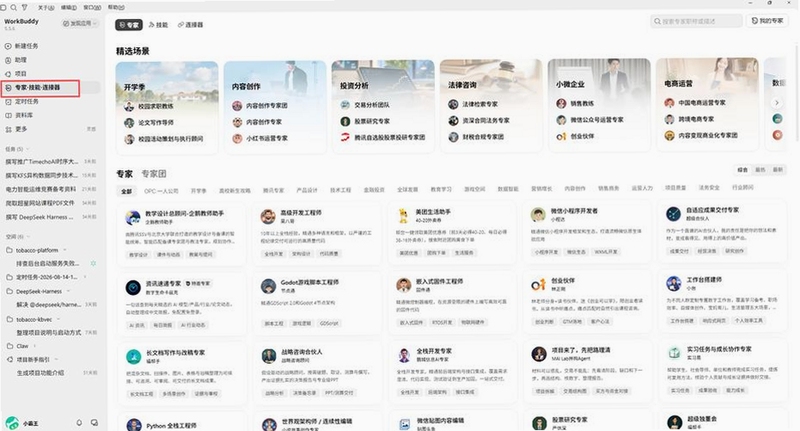This screenshot has height=431, width=800.
Task: Select the 全部 category filter
Action: pyautogui.click(x=127, y=191)
